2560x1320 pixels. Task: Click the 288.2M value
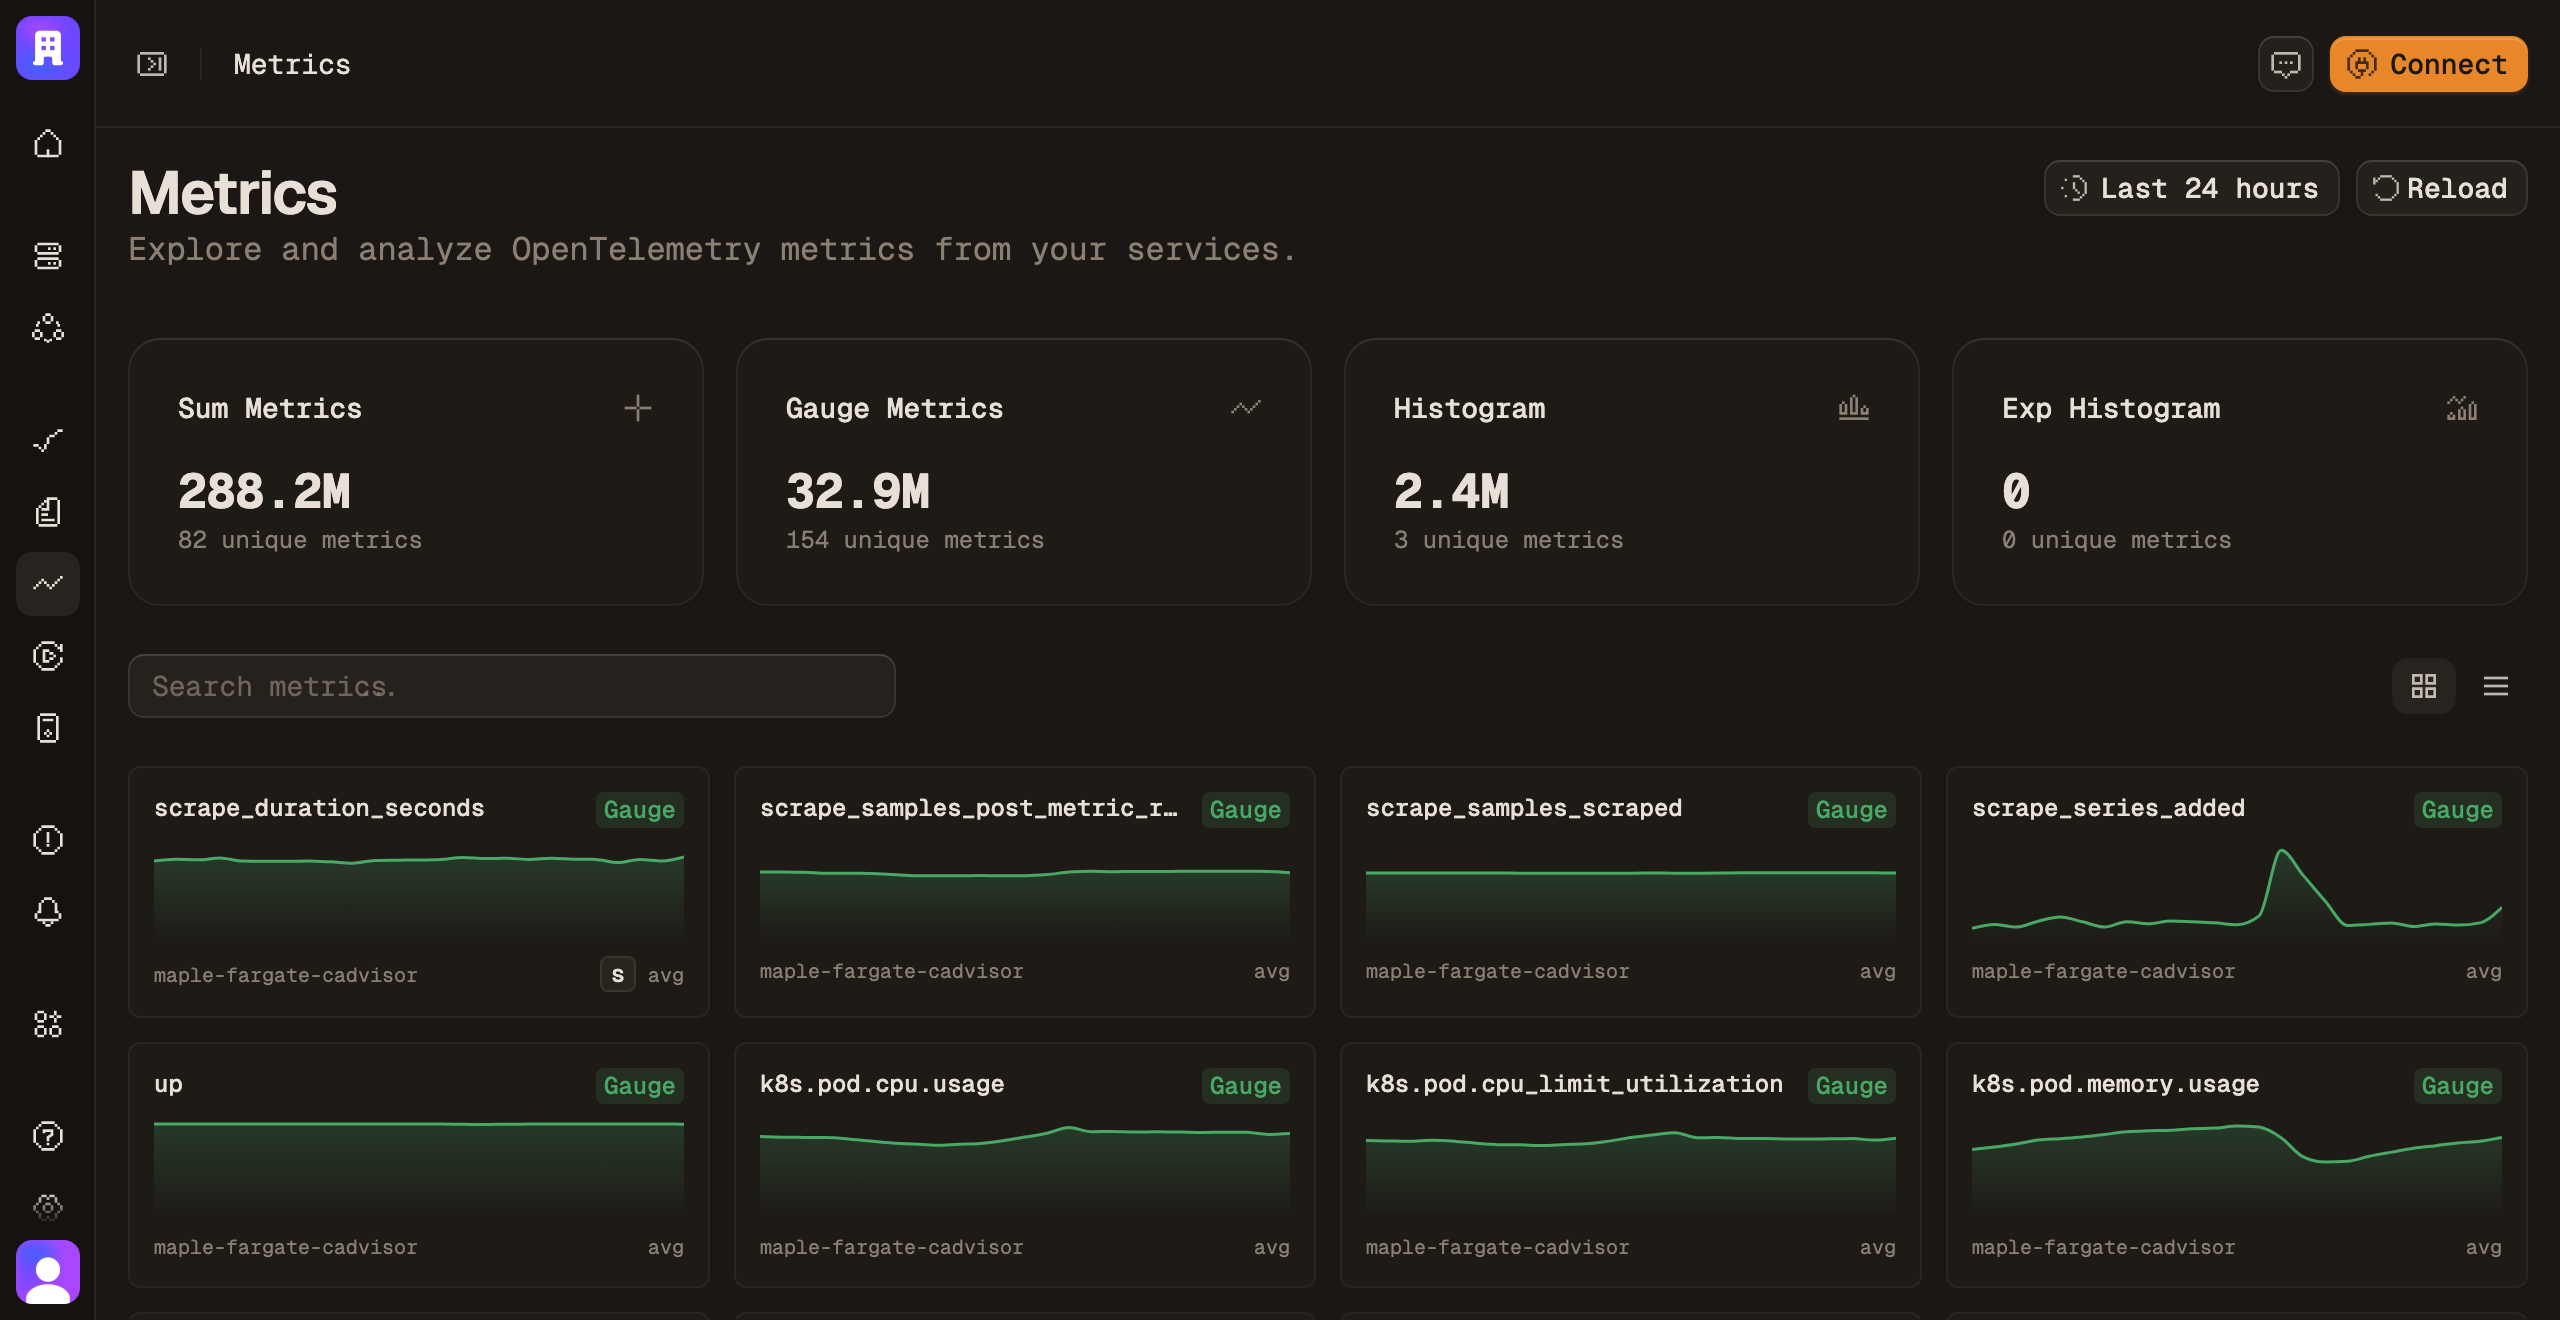coord(264,492)
